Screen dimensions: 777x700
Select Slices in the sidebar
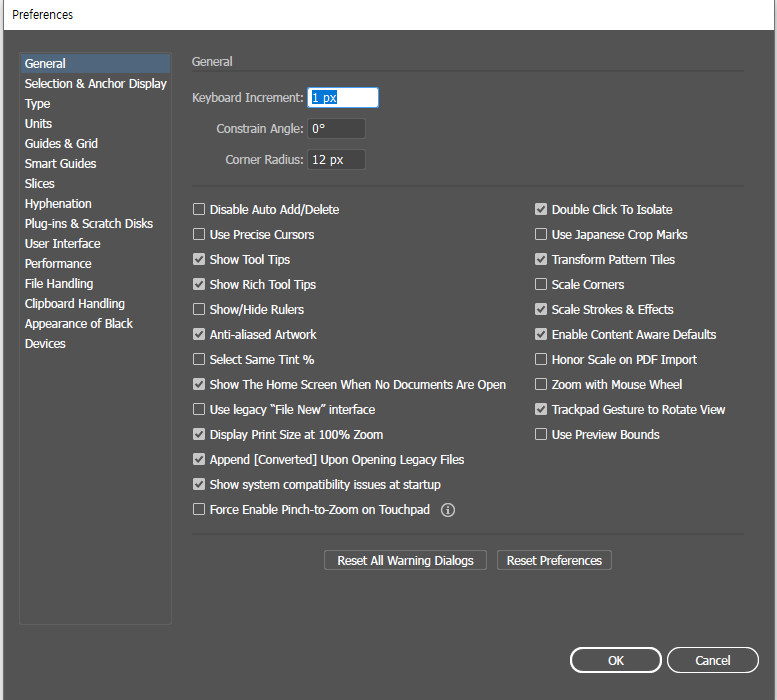point(96,183)
